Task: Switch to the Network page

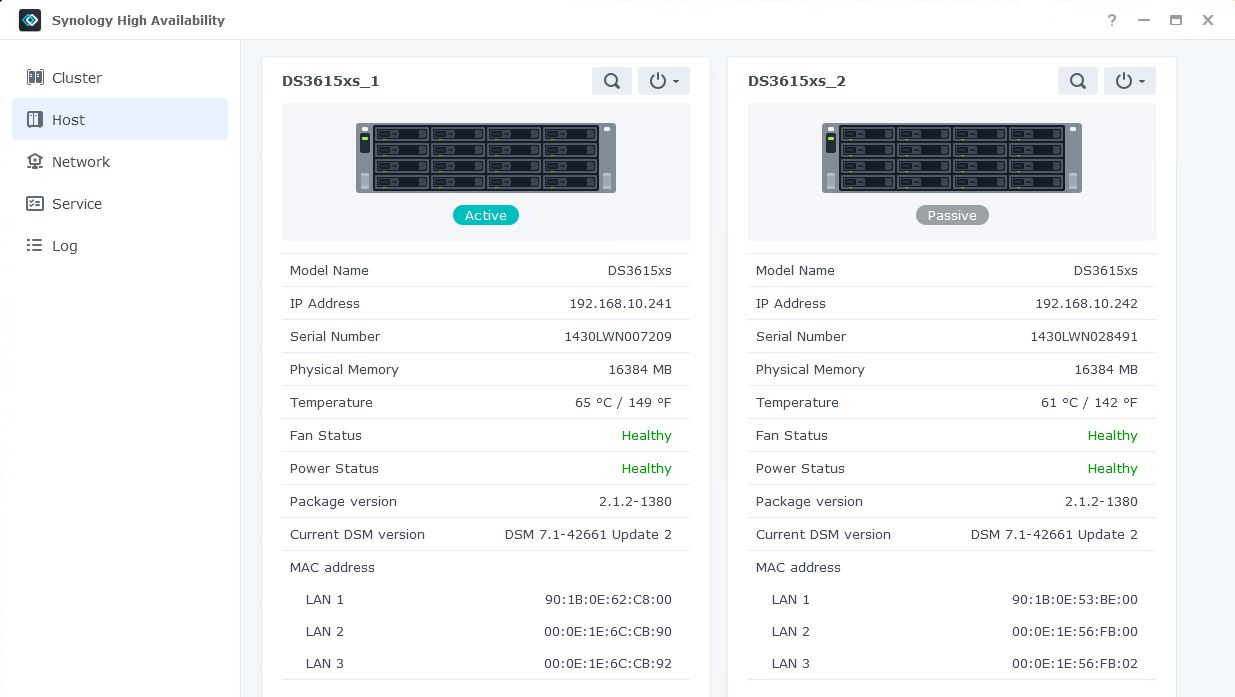Action: point(120,161)
